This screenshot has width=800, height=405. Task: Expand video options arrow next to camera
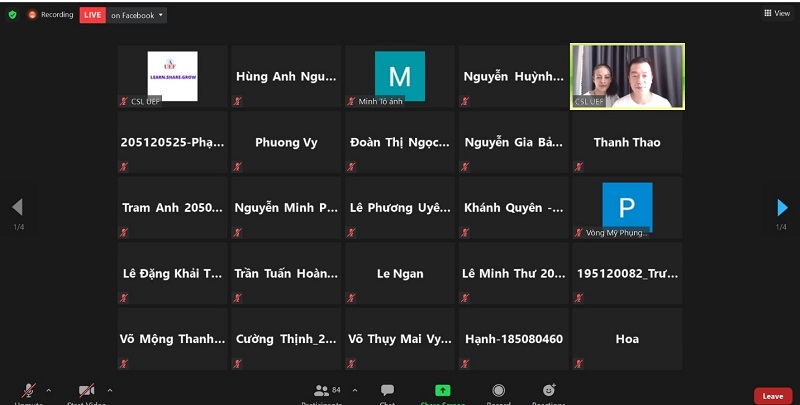click(109, 390)
